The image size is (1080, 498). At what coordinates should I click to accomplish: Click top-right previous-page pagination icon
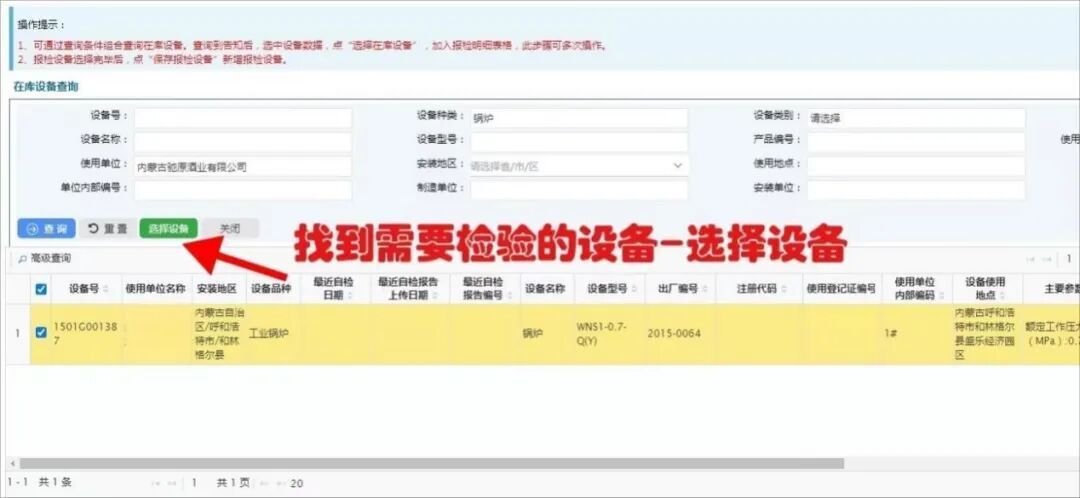click(1046, 259)
